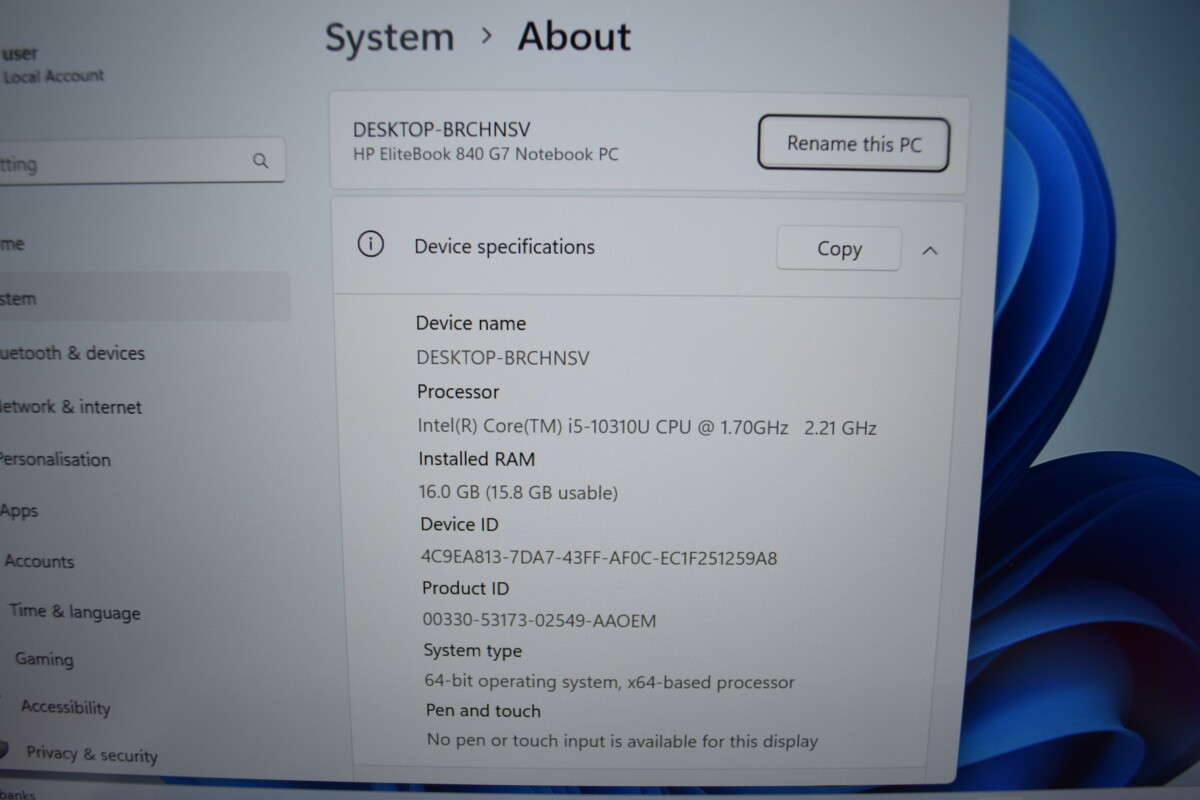Screen dimensions: 1200x800
Task: Click the info icon beside Device specifications
Action: tap(371, 244)
